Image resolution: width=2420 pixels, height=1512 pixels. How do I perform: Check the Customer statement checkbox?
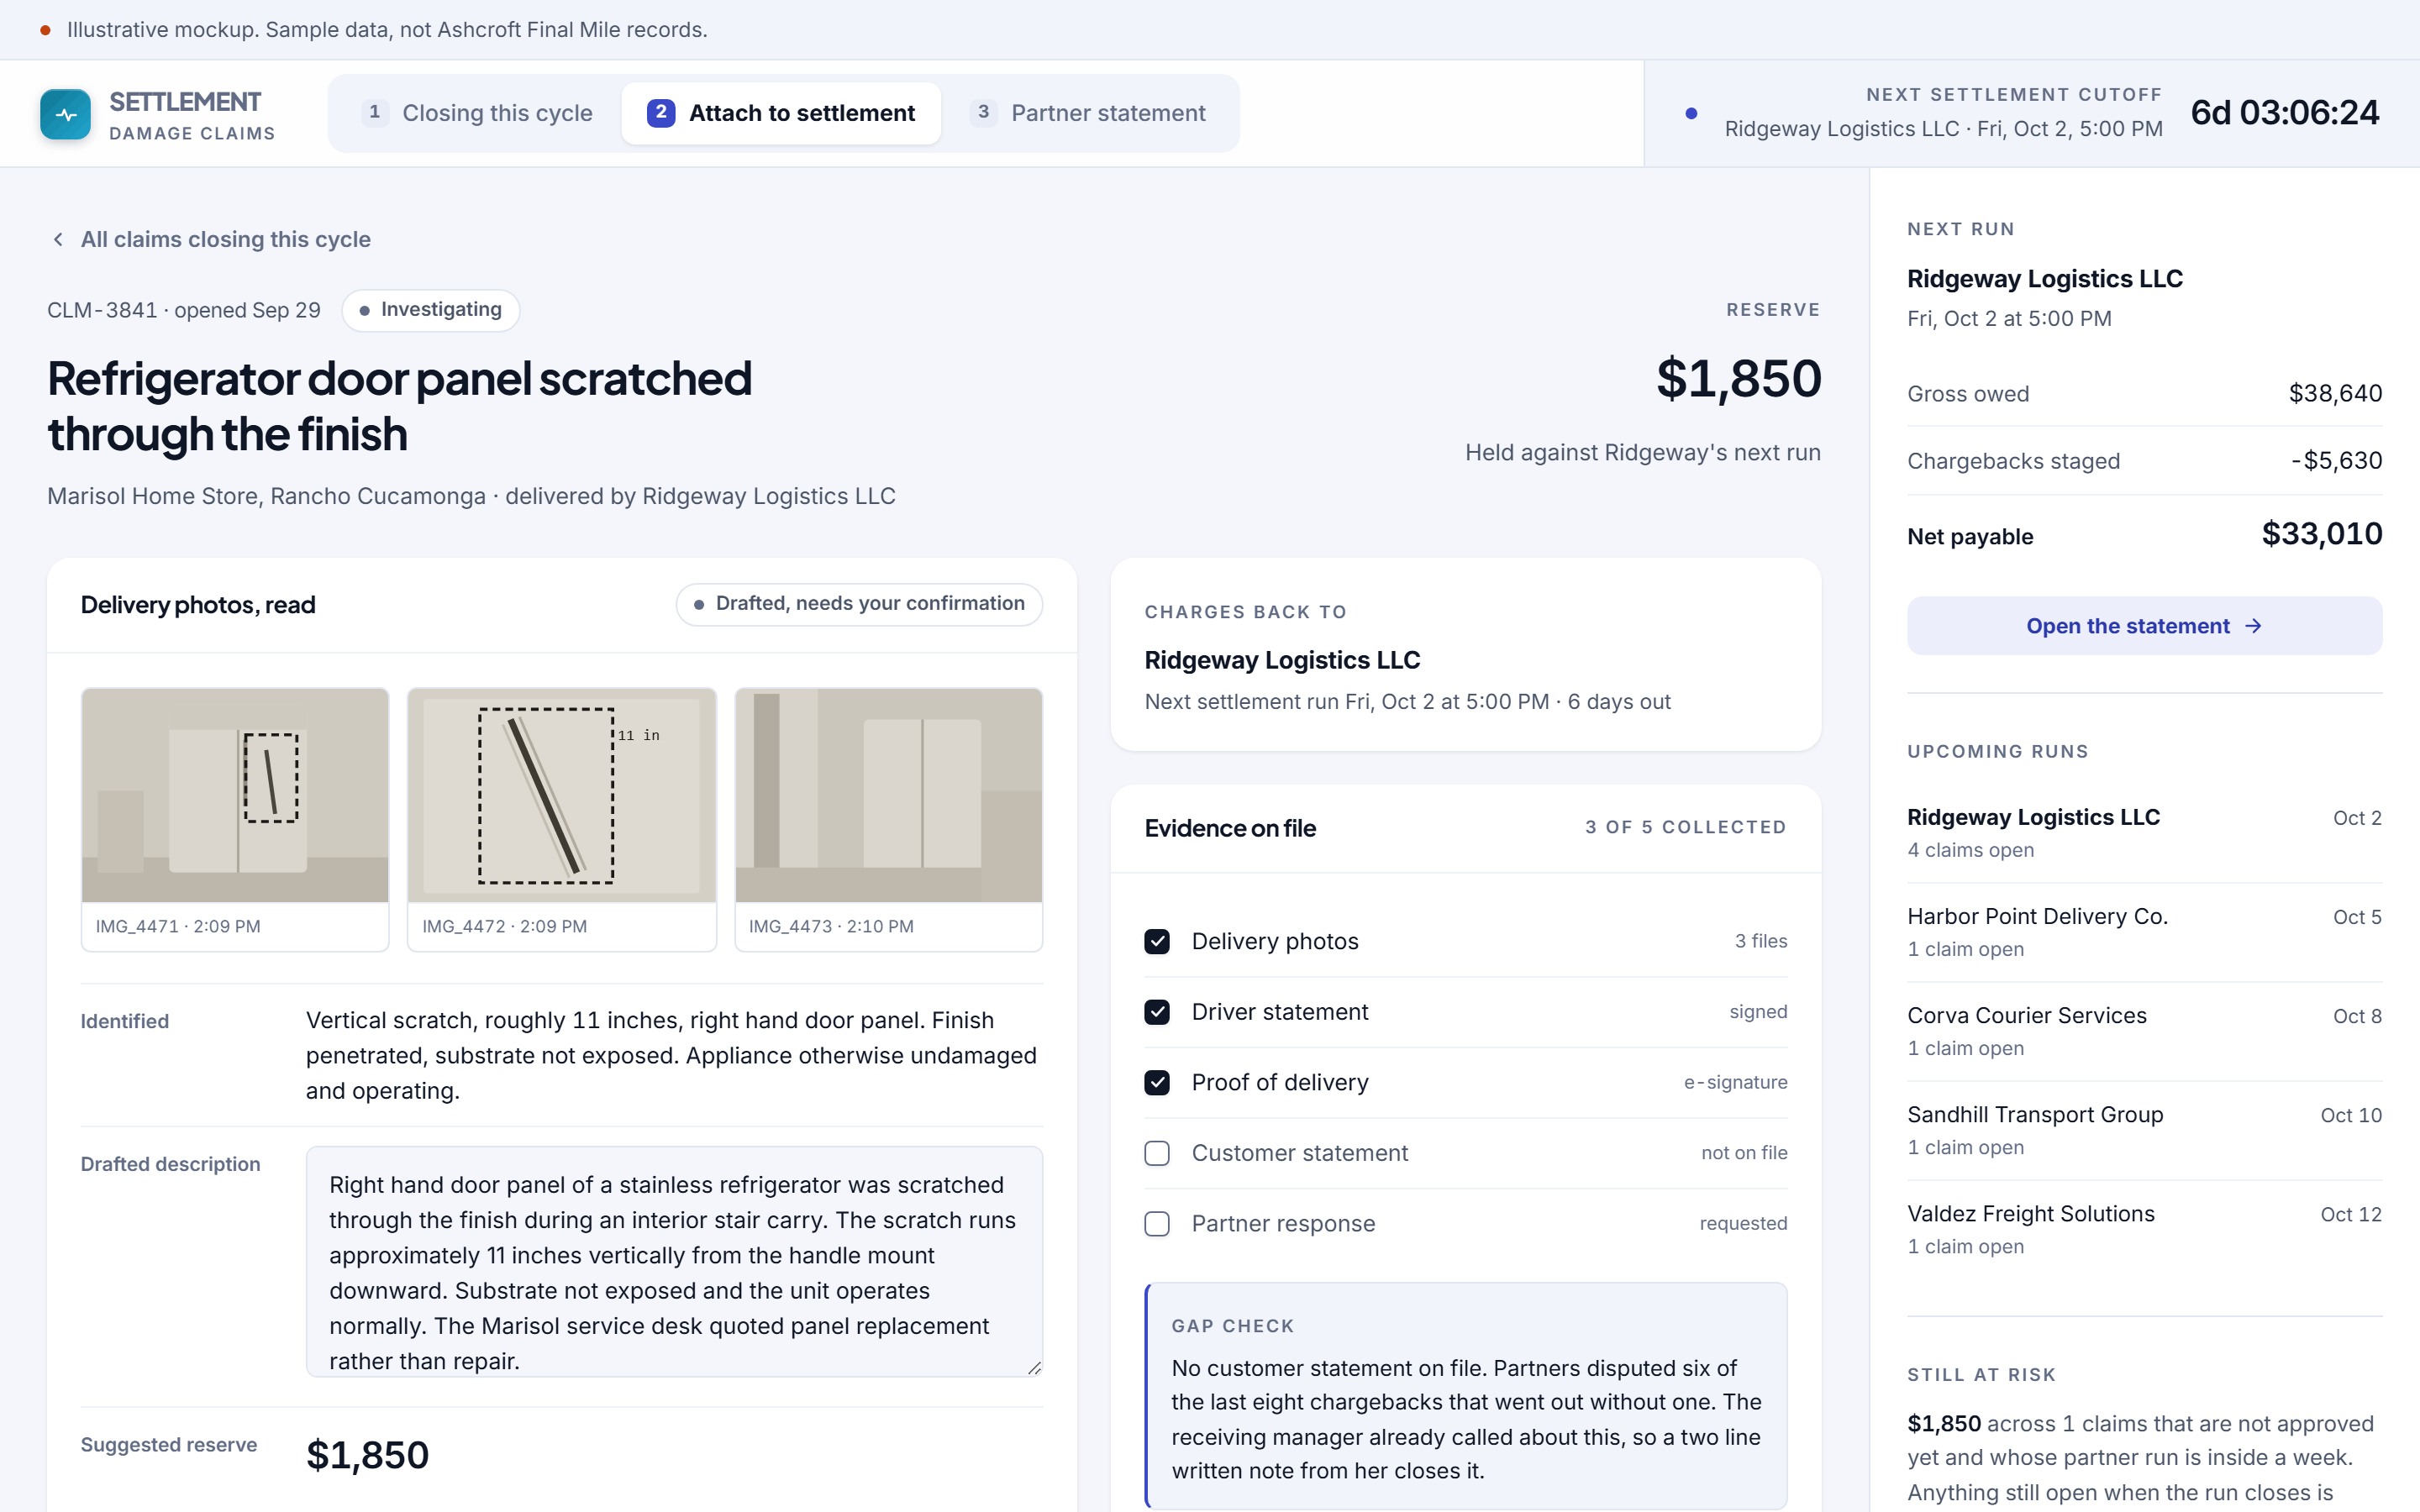(x=1157, y=1153)
